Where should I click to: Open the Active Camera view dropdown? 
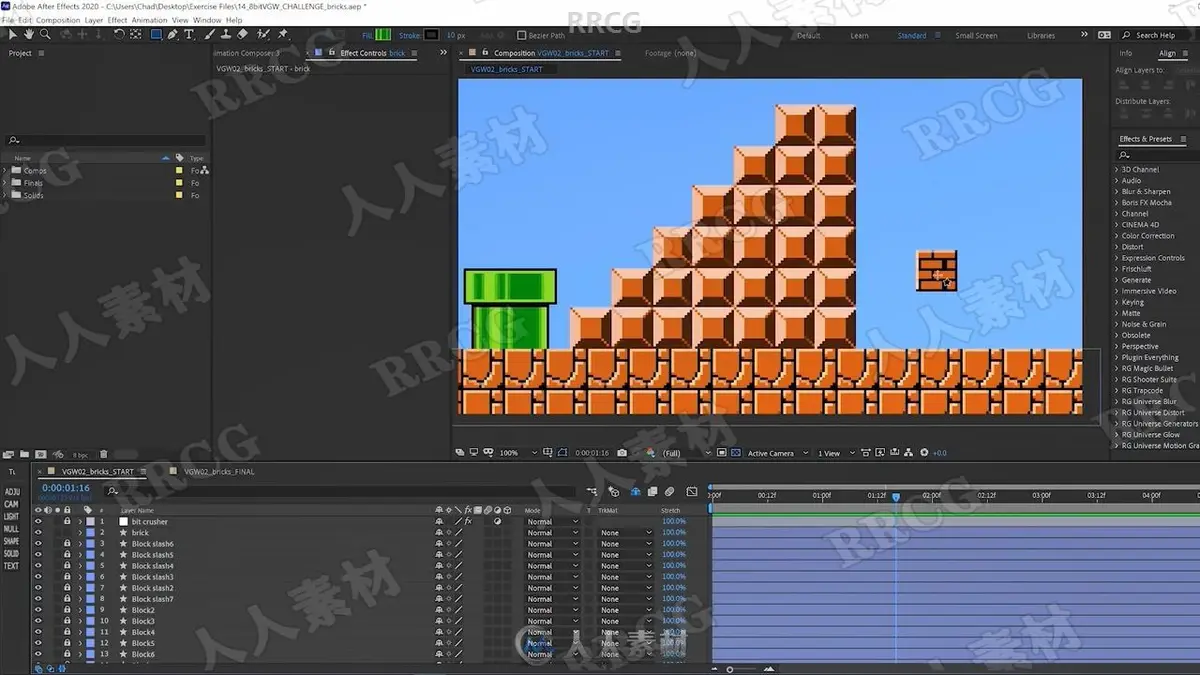point(776,453)
